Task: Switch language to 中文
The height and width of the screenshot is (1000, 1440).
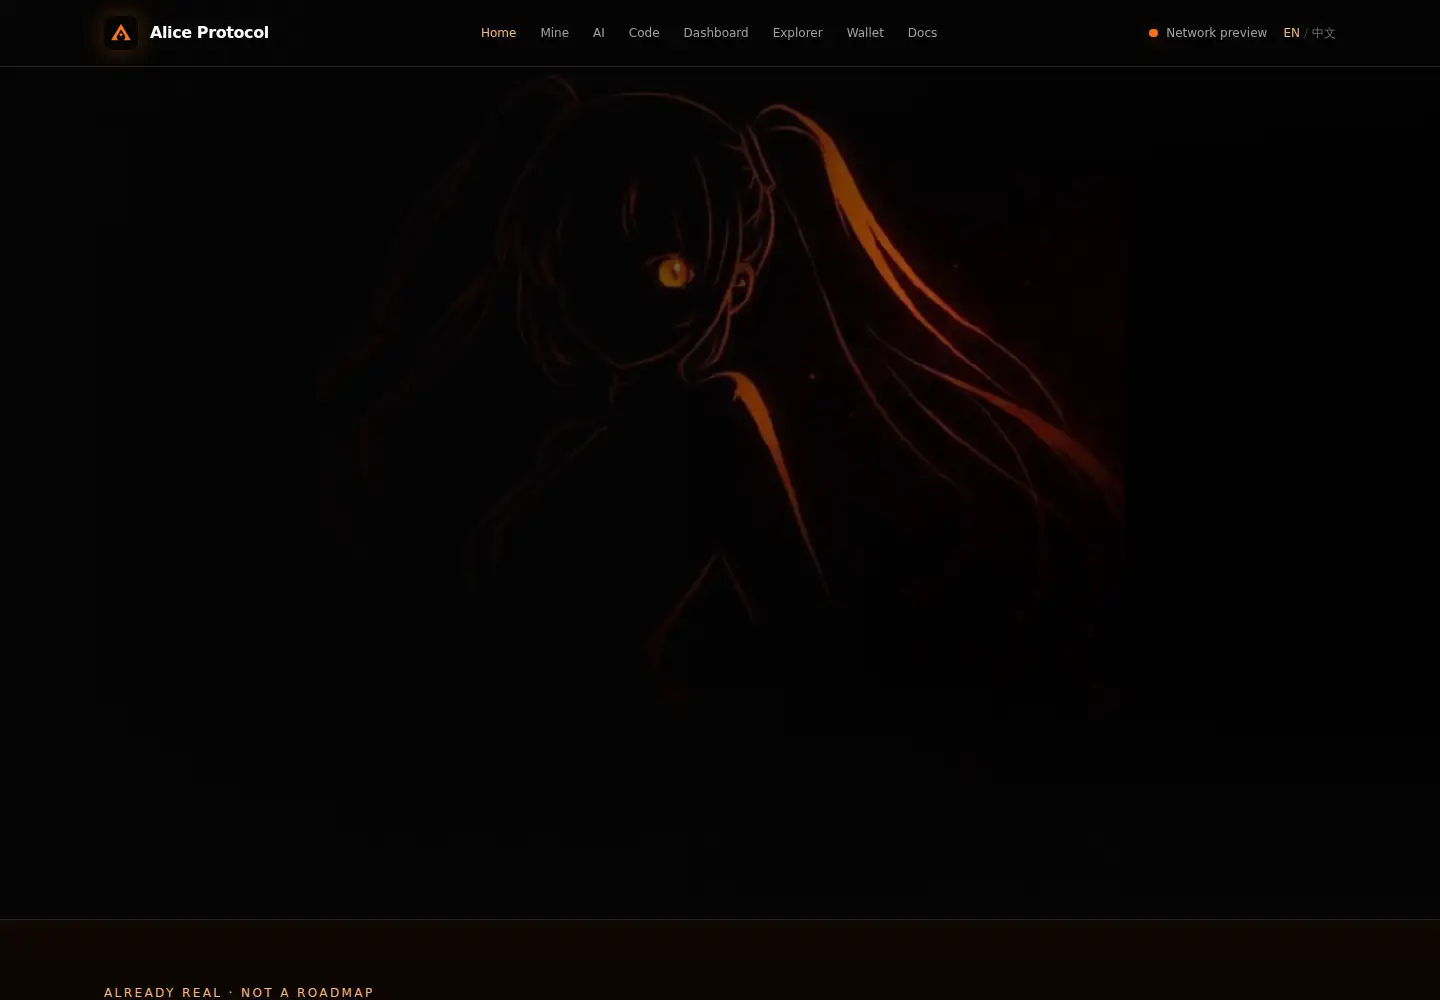Action: pos(1323,33)
